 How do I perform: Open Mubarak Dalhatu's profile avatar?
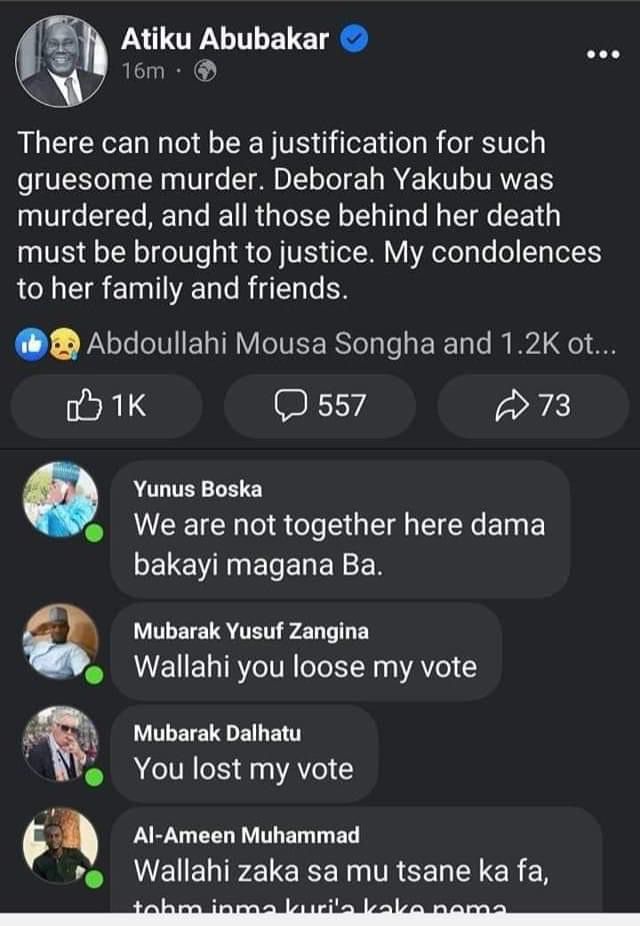[x=61, y=745]
